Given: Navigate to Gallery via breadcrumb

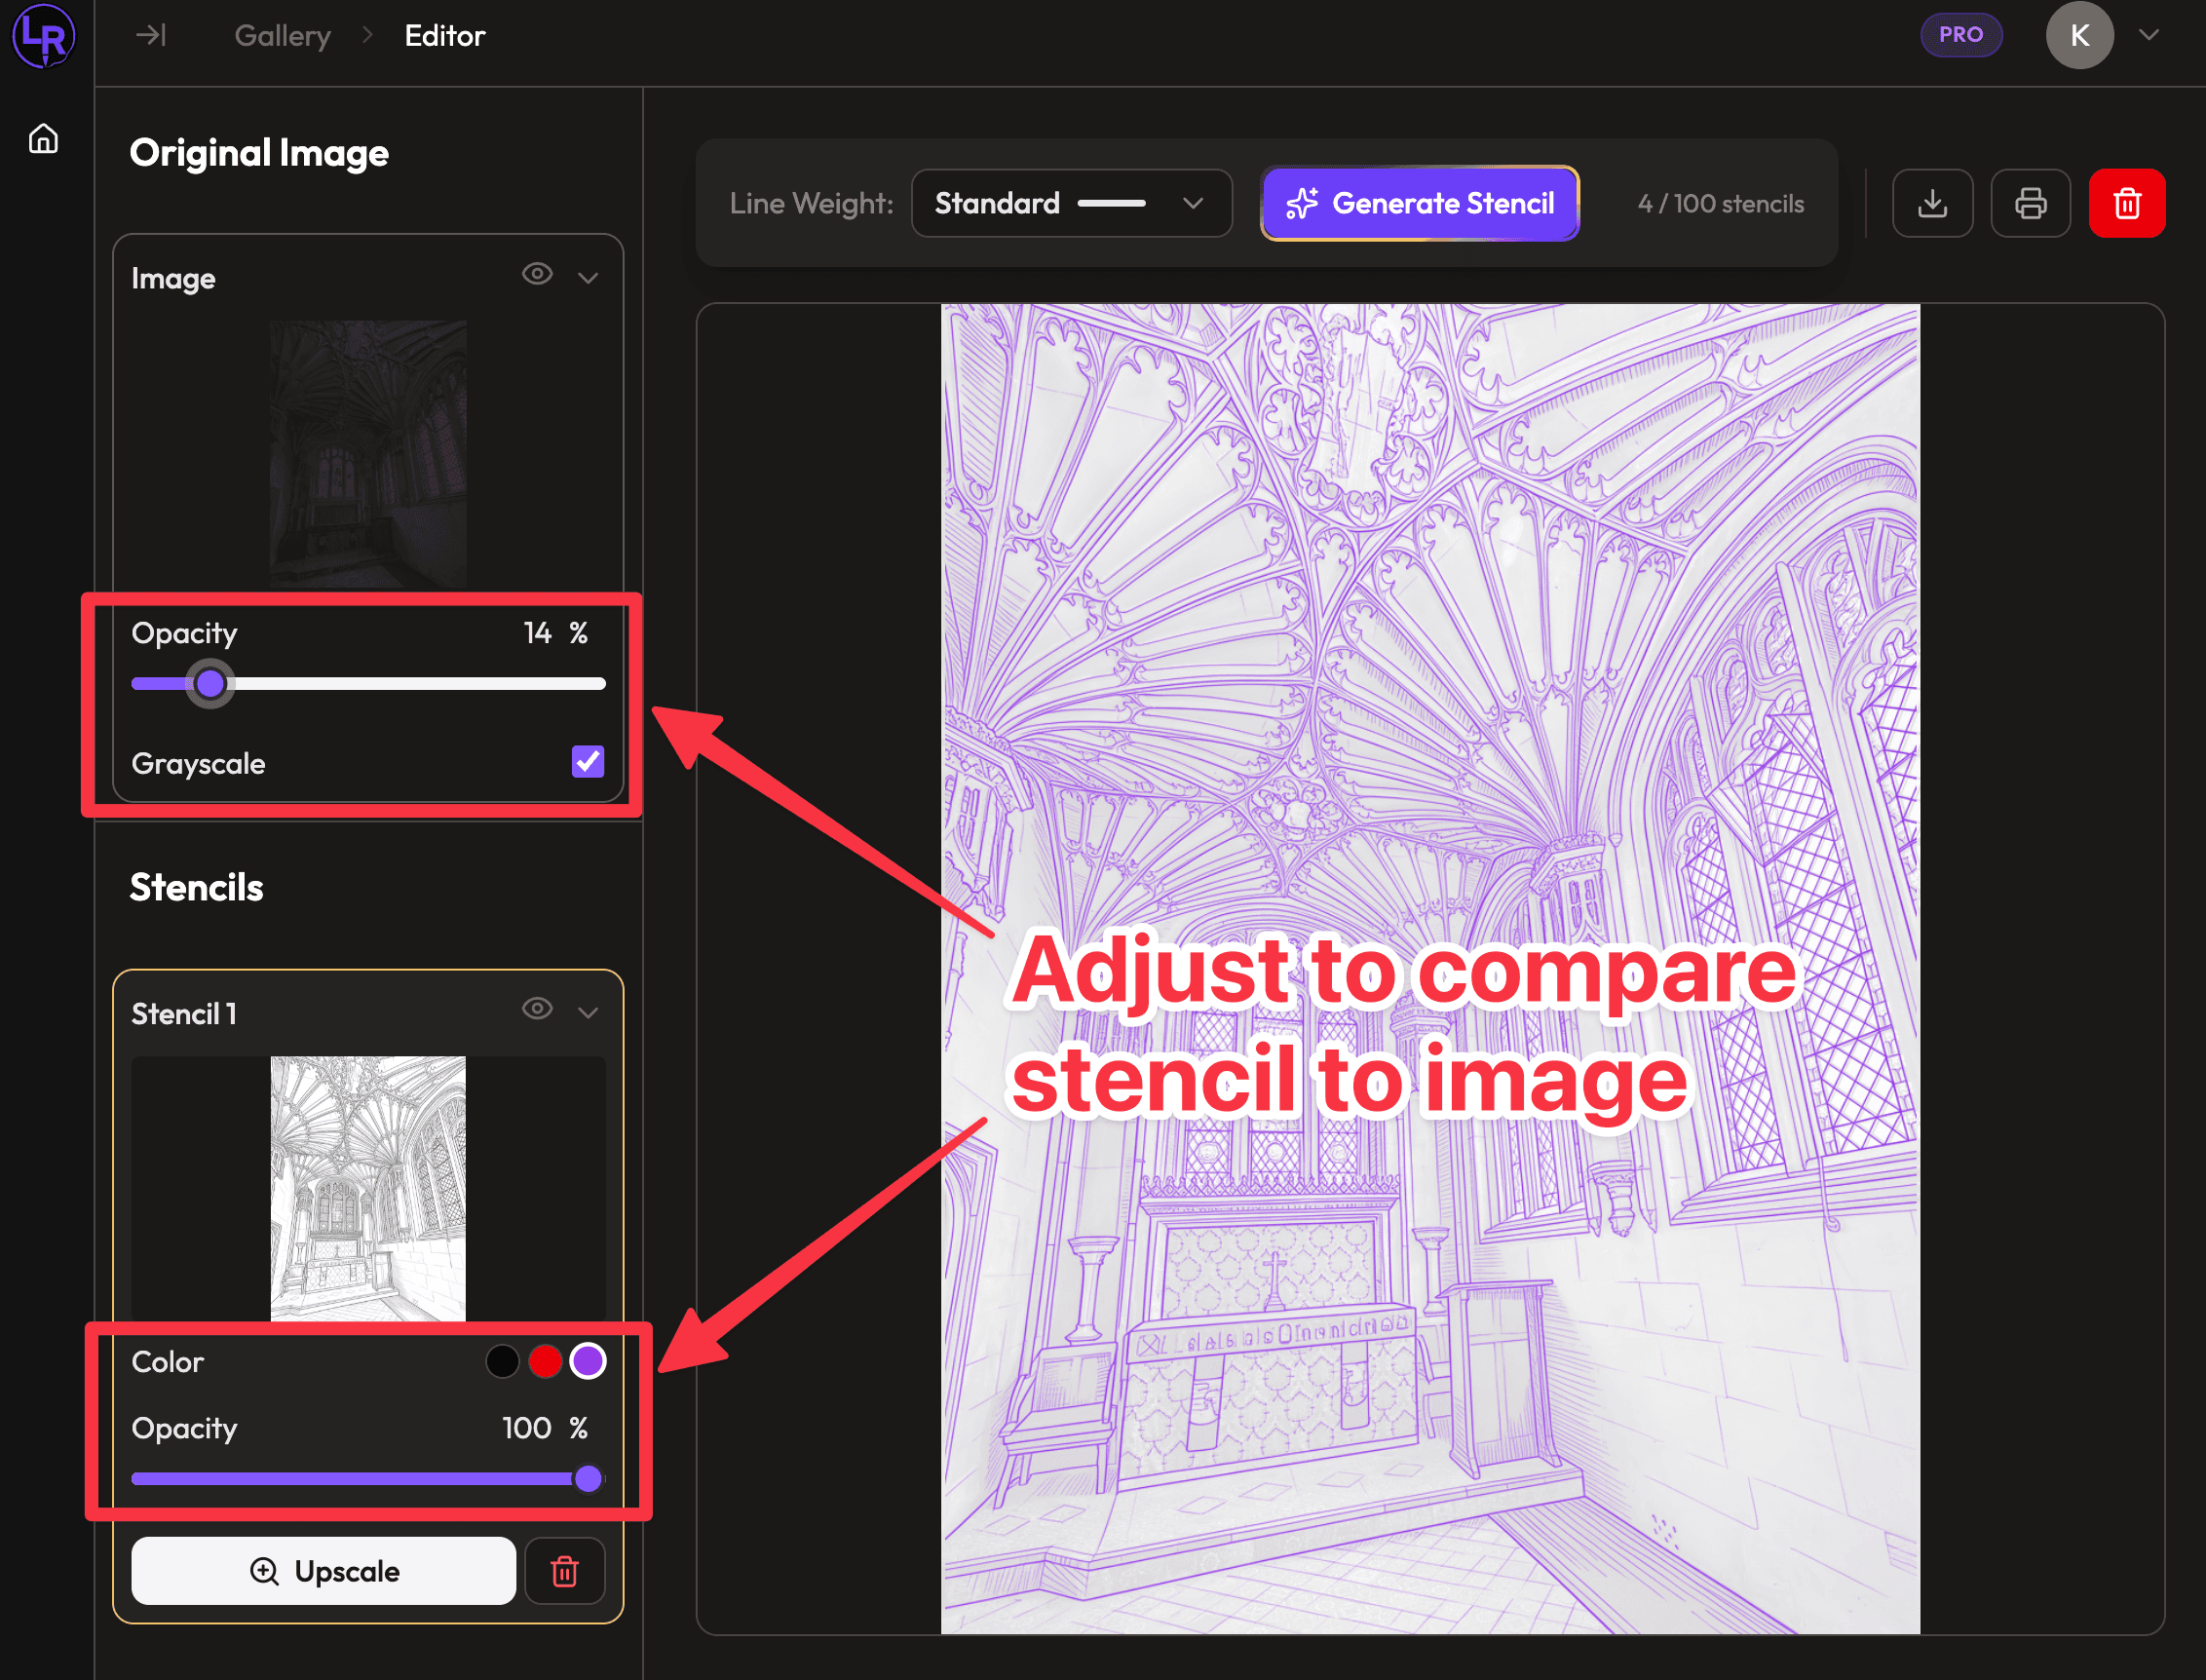Looking at the screenshot, I should (x=281, y=36).
